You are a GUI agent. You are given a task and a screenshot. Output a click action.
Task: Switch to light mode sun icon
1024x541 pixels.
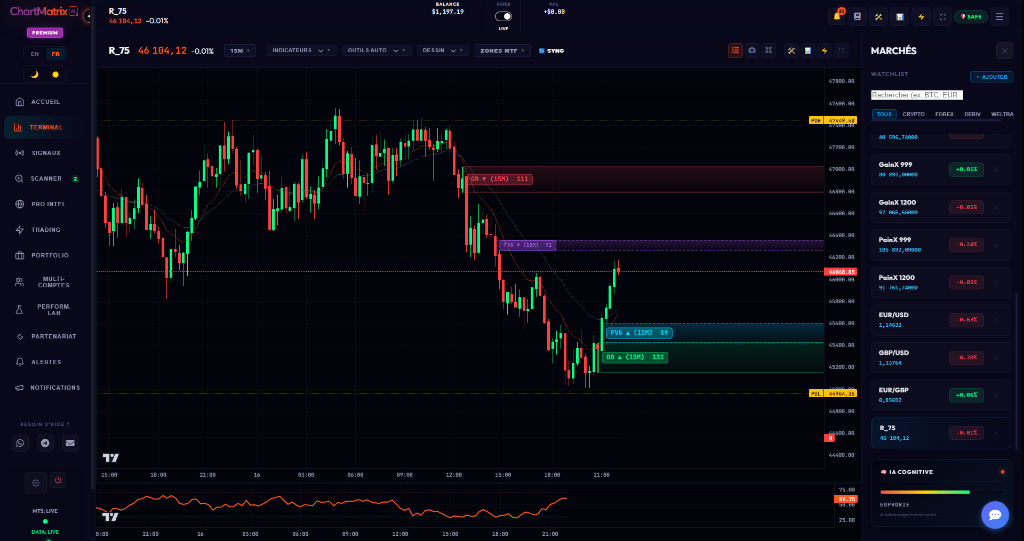point(56,74)
